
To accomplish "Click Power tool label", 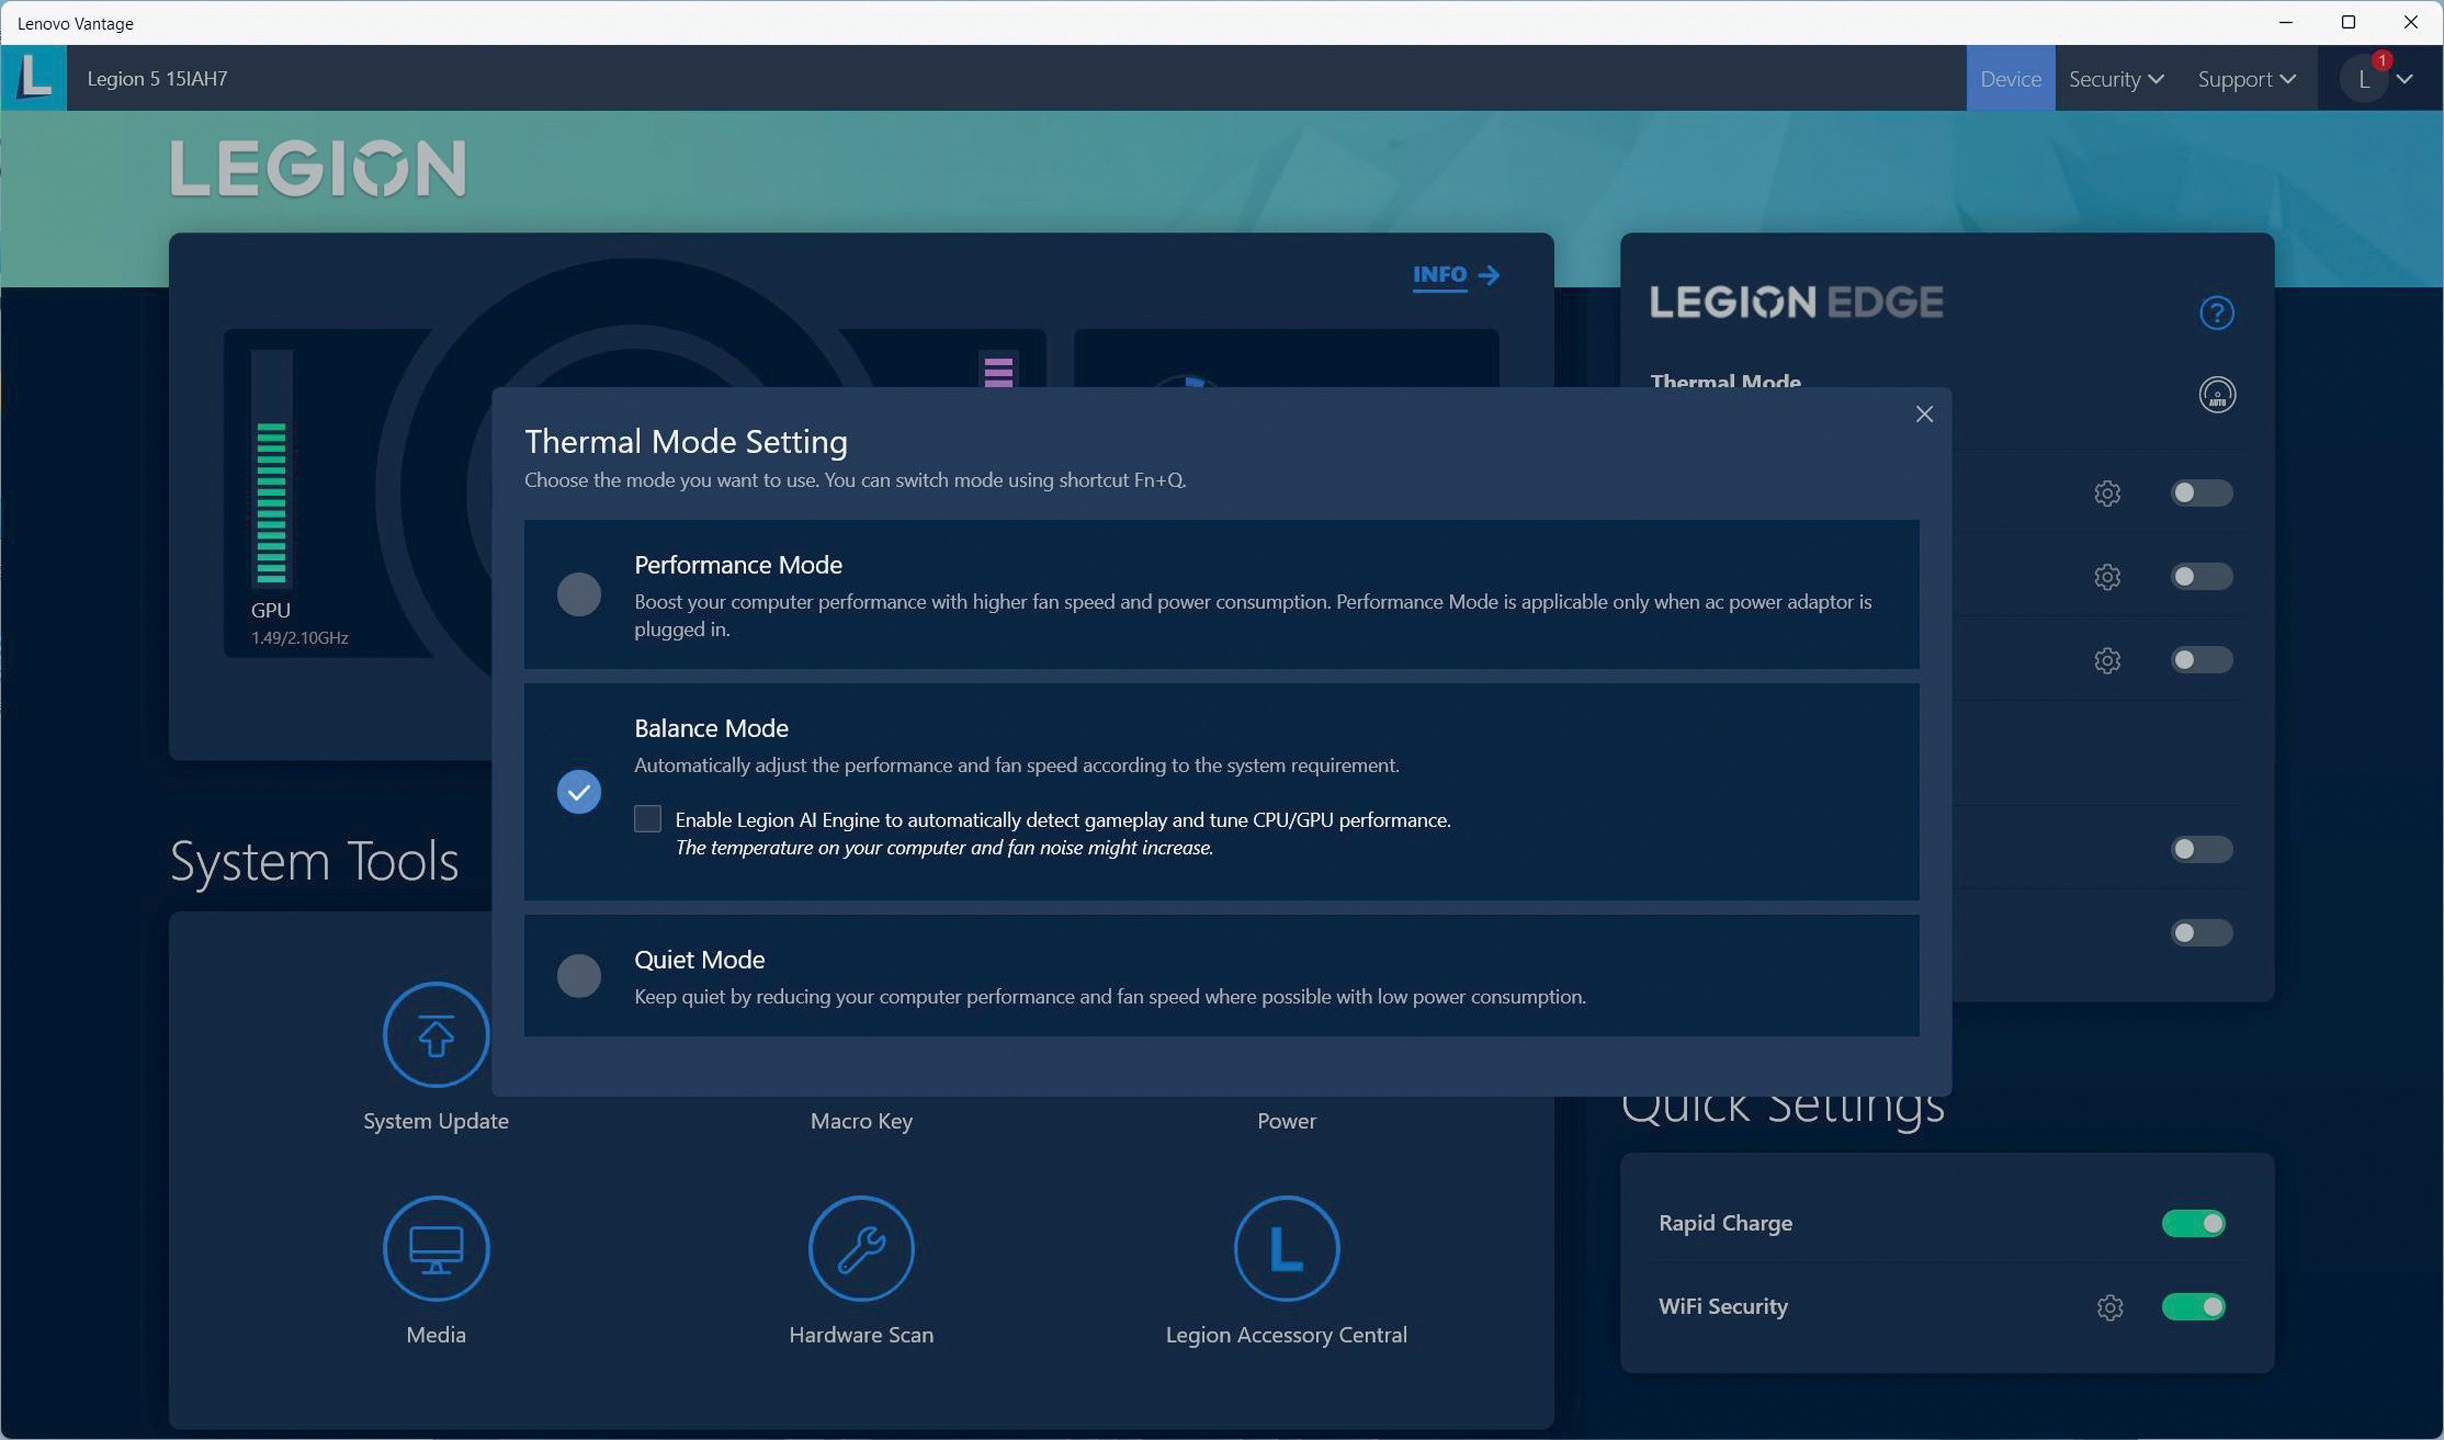I will click(x=1286, y=1121).
